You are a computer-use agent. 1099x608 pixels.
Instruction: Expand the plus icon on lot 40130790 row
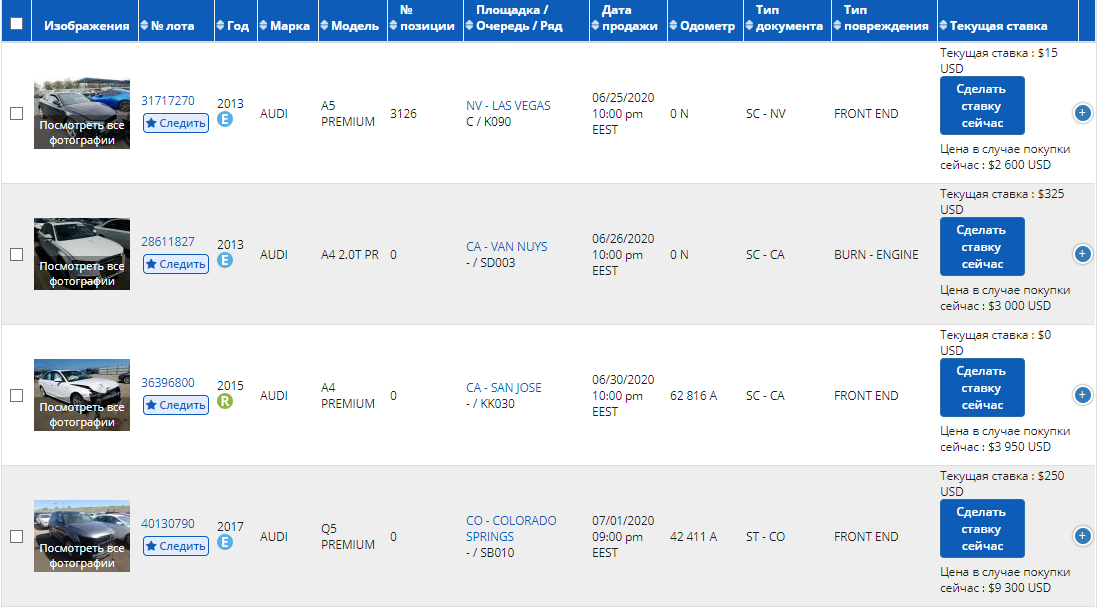click(x=1082, y=536)
